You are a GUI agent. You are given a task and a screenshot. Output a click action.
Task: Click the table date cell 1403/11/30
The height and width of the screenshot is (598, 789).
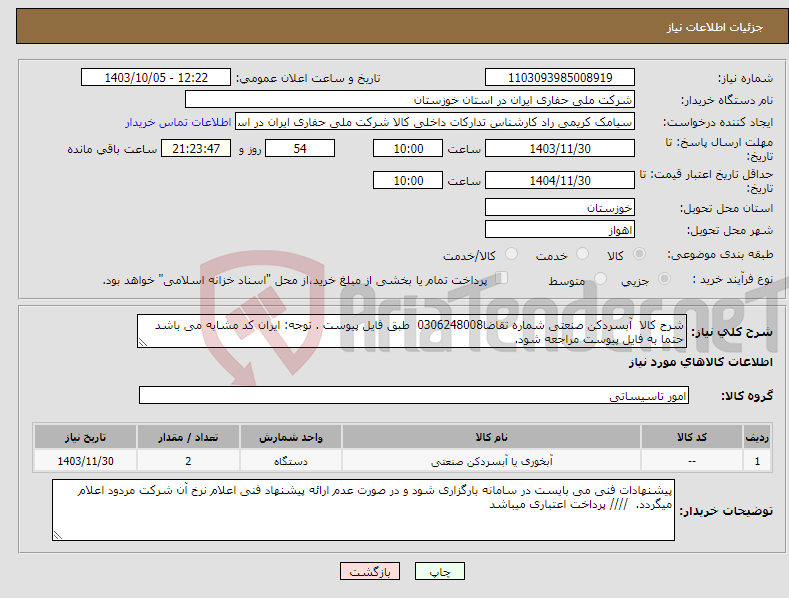86,461
